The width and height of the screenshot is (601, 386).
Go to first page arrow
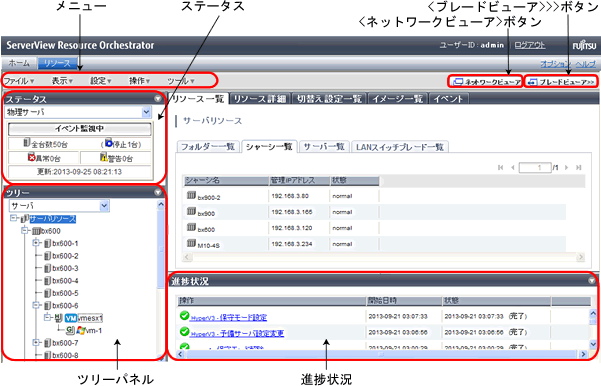(x=500, y=168)
